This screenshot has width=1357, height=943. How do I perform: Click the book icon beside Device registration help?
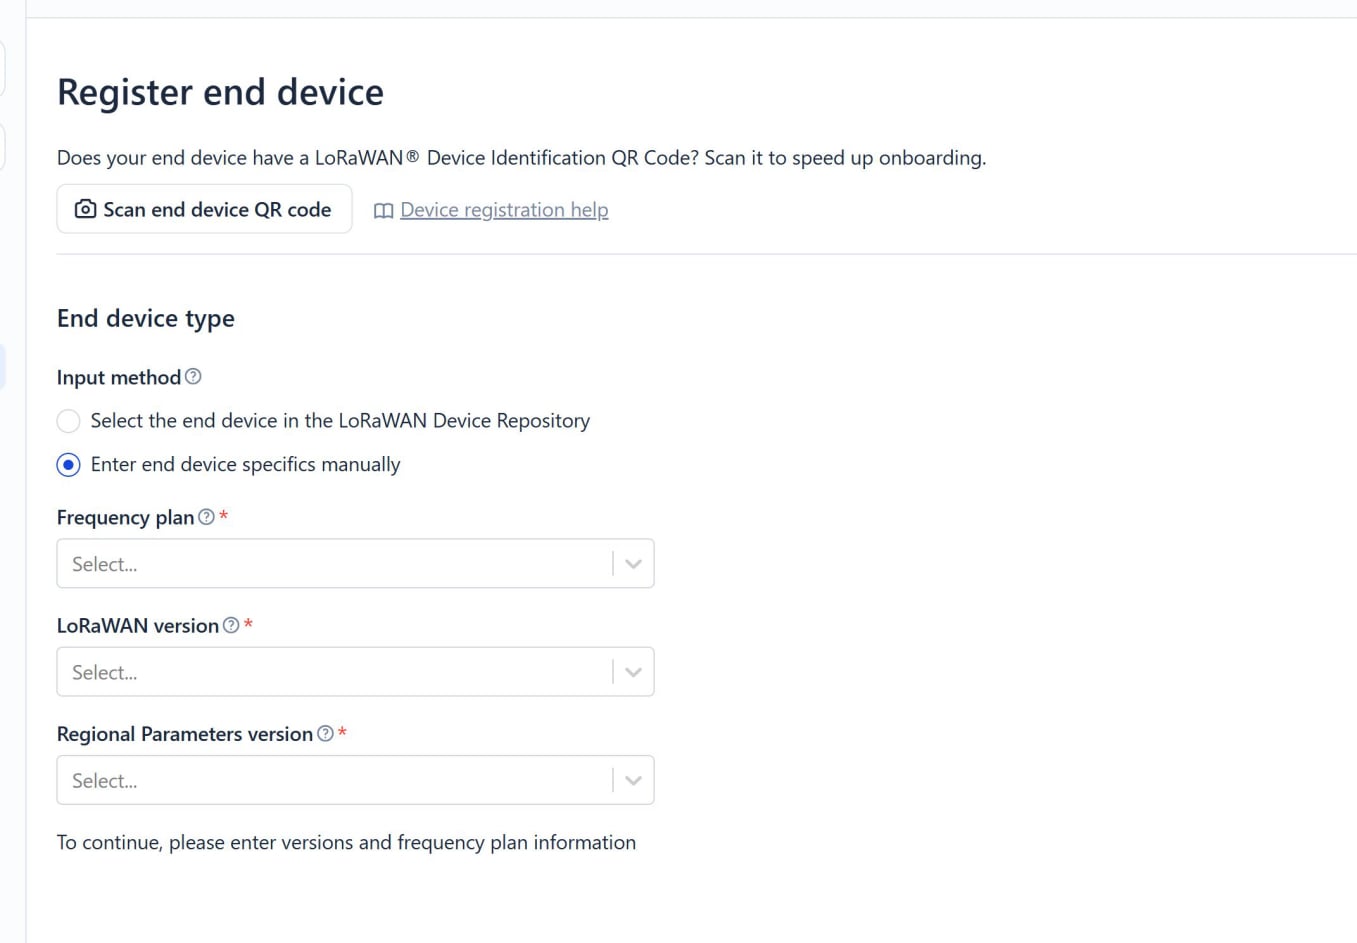pyautogui.click(x=383, y=211)
